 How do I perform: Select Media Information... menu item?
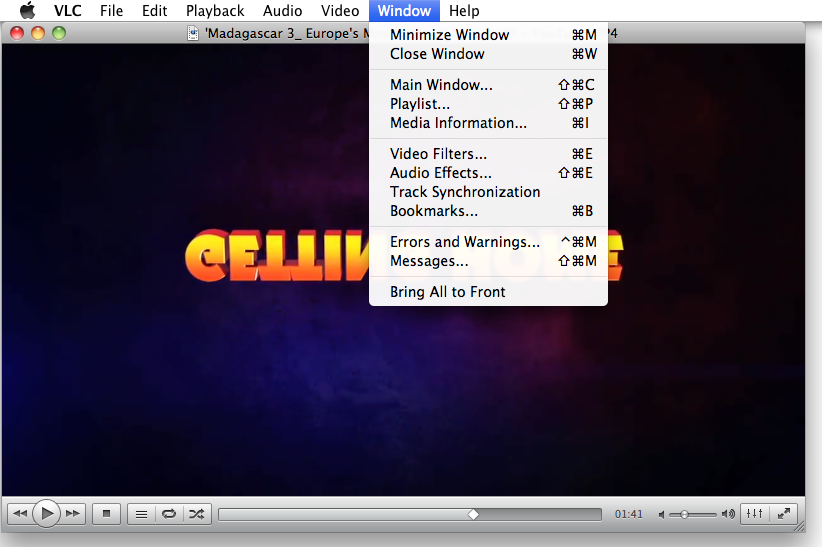[x=458, y=123]
